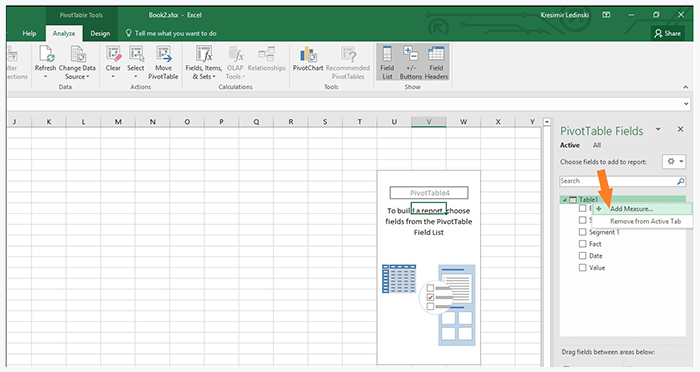The height and width of the screenshot is (372, 700).
Task: Switch to the Active fields view
Action: [570, 145]
